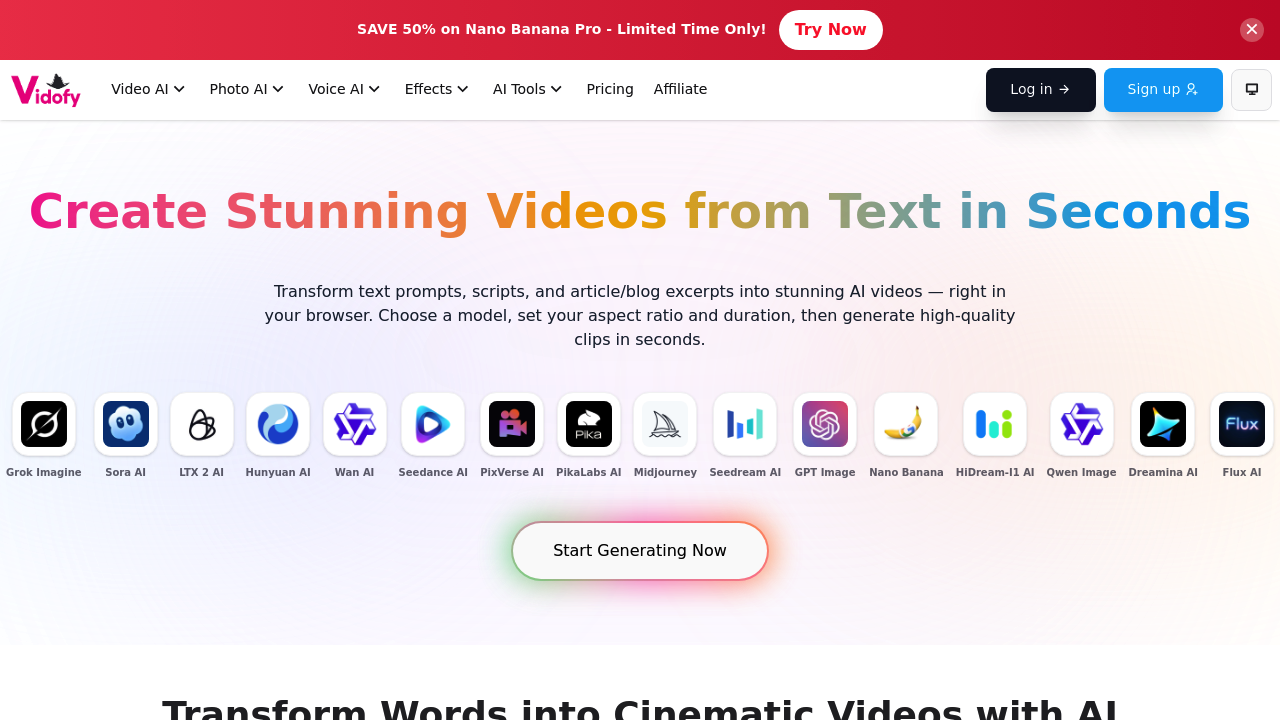This screenshot has width=1280, height=720.
Task: Dismiss the Nano Banana Pro promo banner
Action: point(1250,29)
